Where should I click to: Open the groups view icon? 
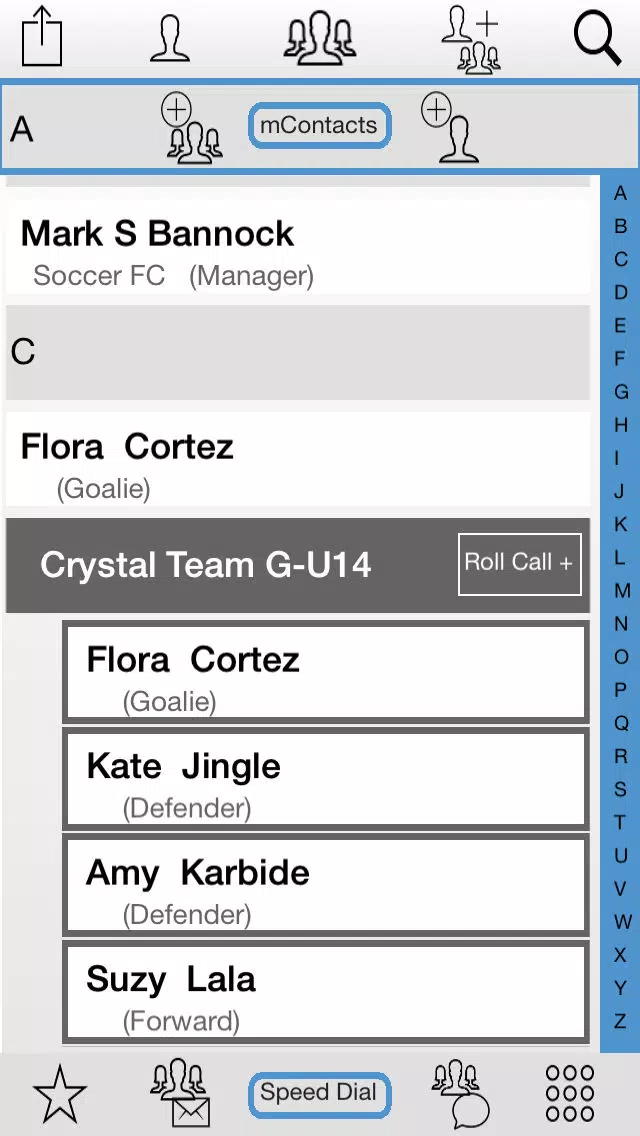click(320, 38)
